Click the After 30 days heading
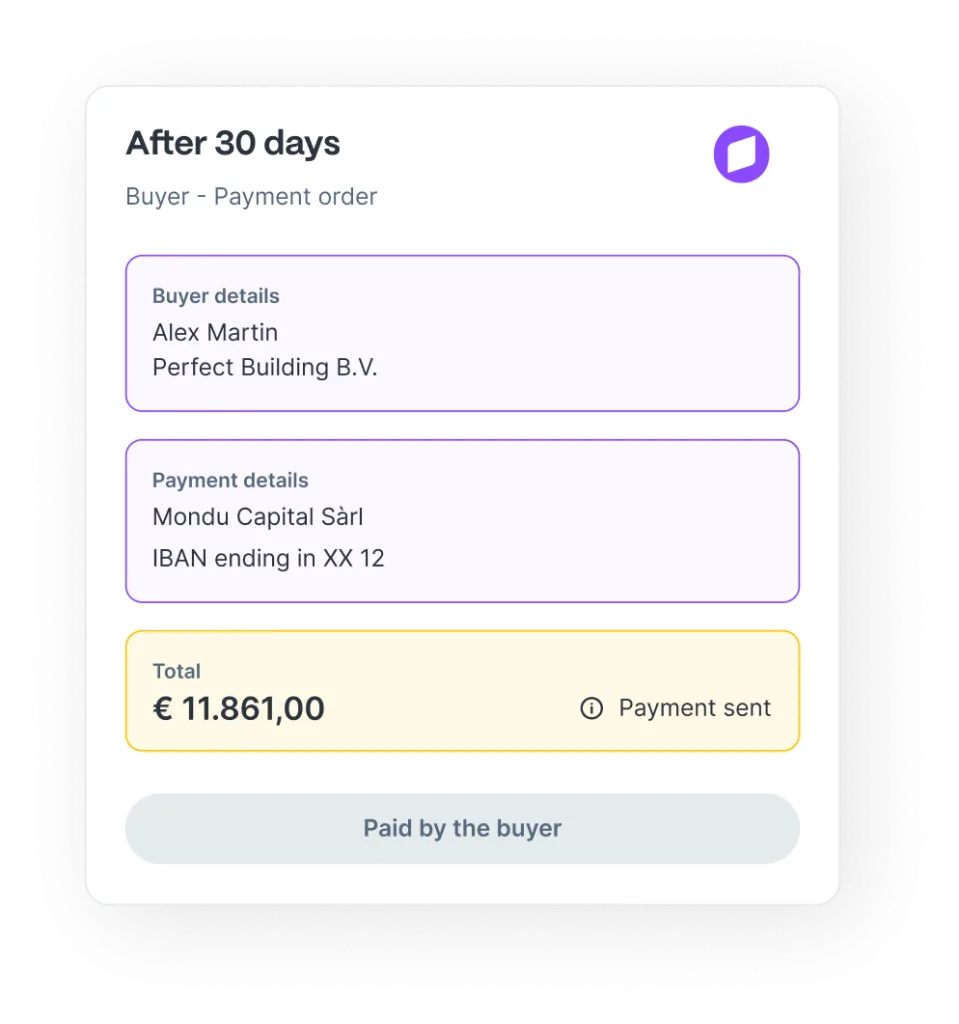Viewport: 959px width, 1024px height. pyautogui.click(x=233, y=144)
